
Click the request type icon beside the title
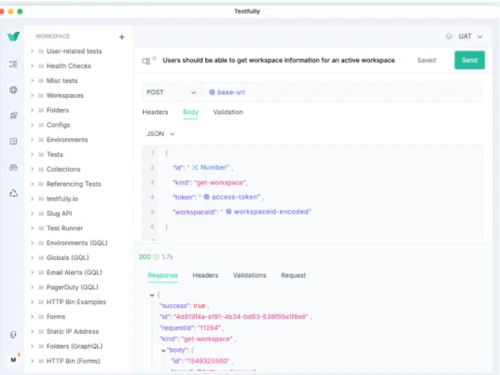point(146,61)
